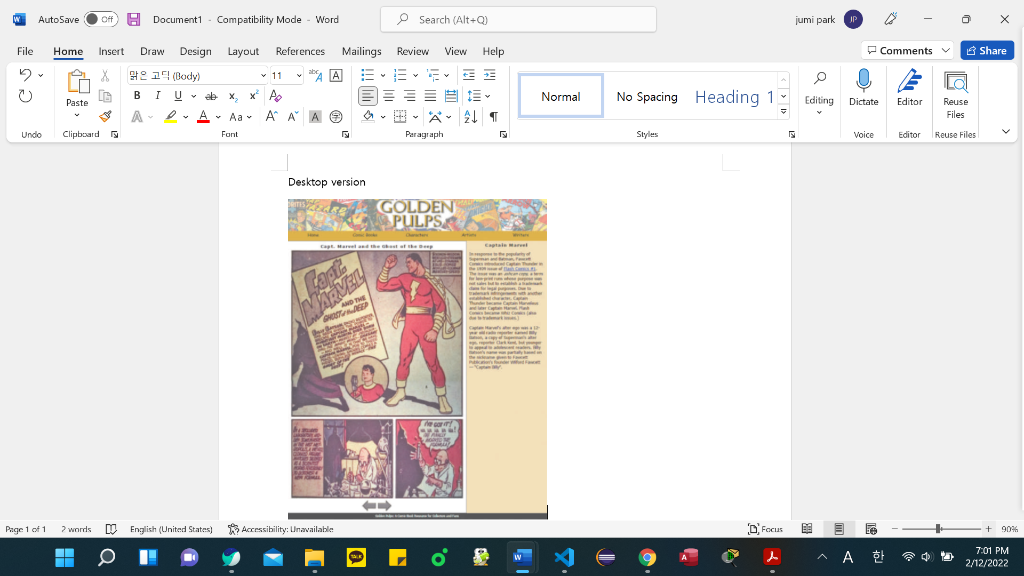Click the zoom slider in status bar

938,529
